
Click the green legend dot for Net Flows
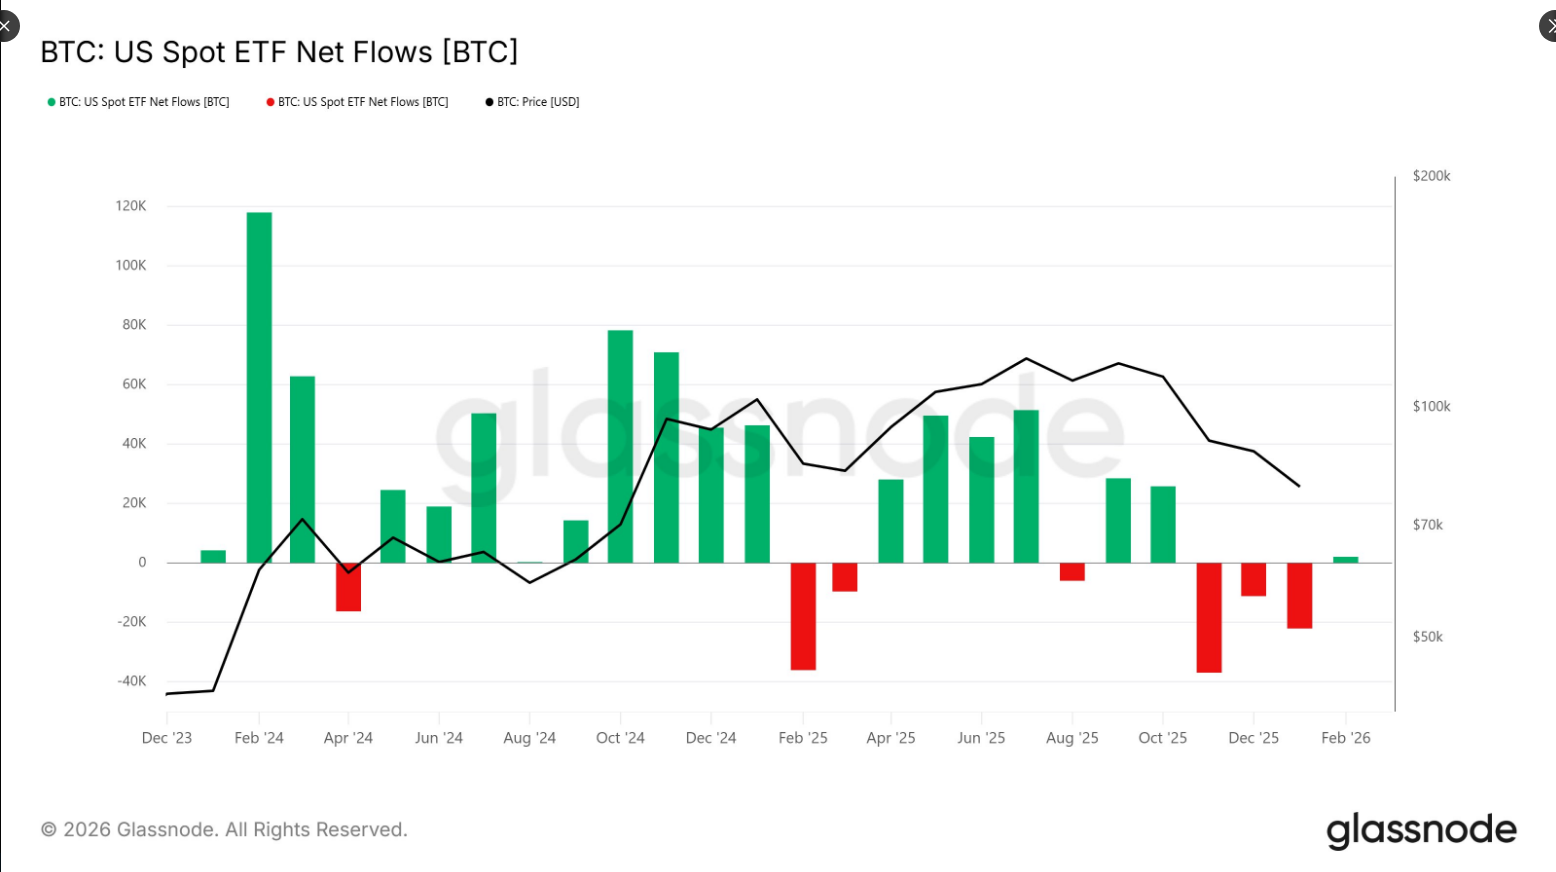pyautogui.click(x=51, y=102)
